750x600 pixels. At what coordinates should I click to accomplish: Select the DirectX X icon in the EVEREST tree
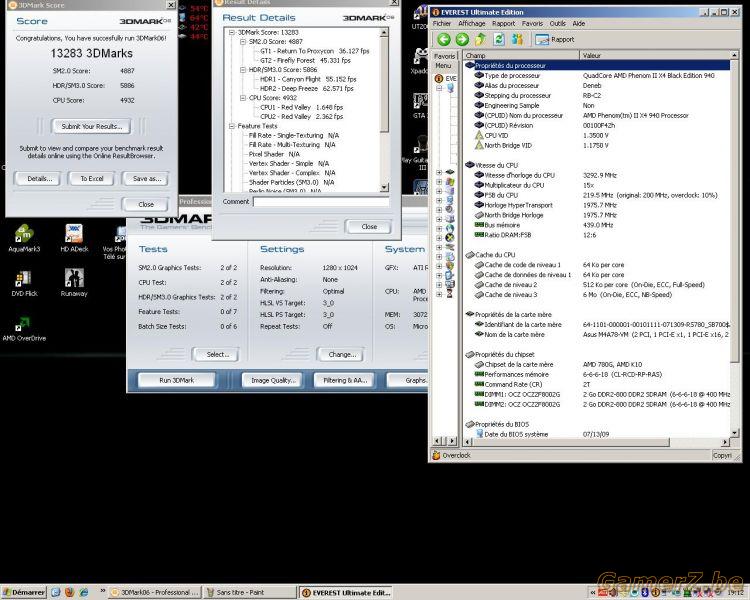tap(450, 237)
